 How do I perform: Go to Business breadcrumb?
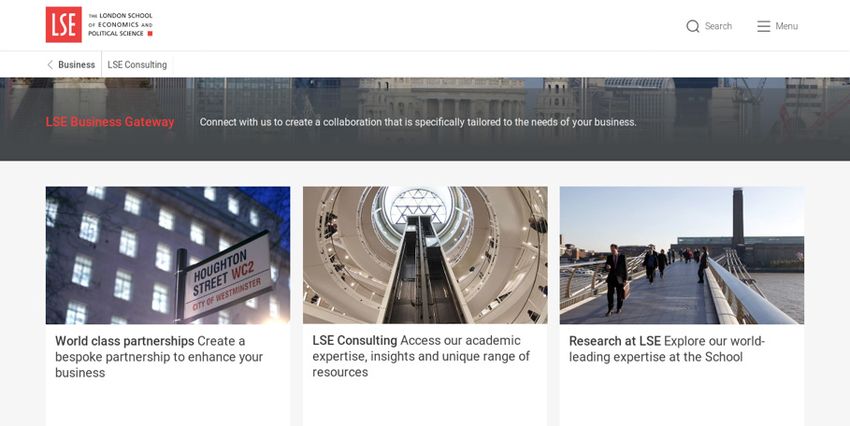point(76,64)
